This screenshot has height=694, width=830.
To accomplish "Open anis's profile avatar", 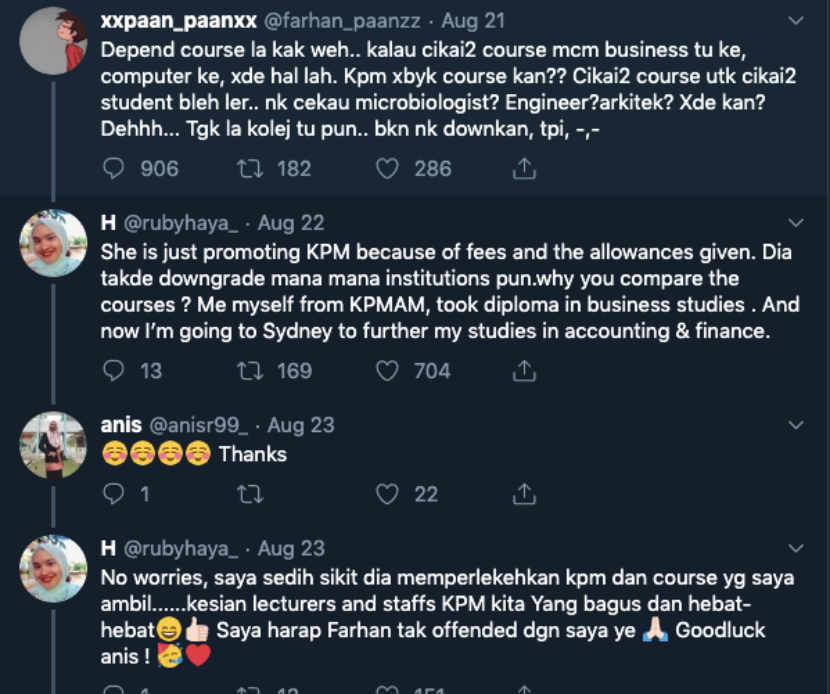I will pos(54,445).
